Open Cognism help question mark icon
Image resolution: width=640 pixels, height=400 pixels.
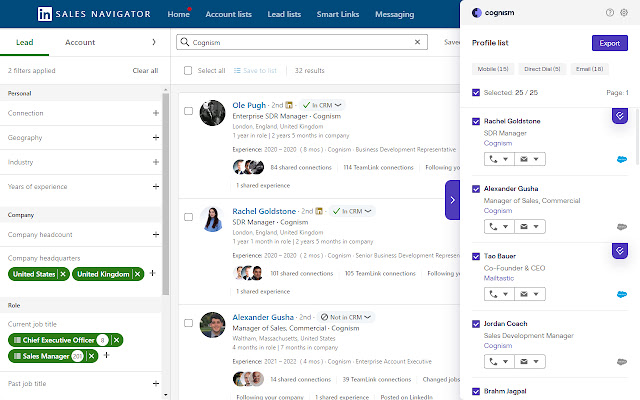coord(609,13)
